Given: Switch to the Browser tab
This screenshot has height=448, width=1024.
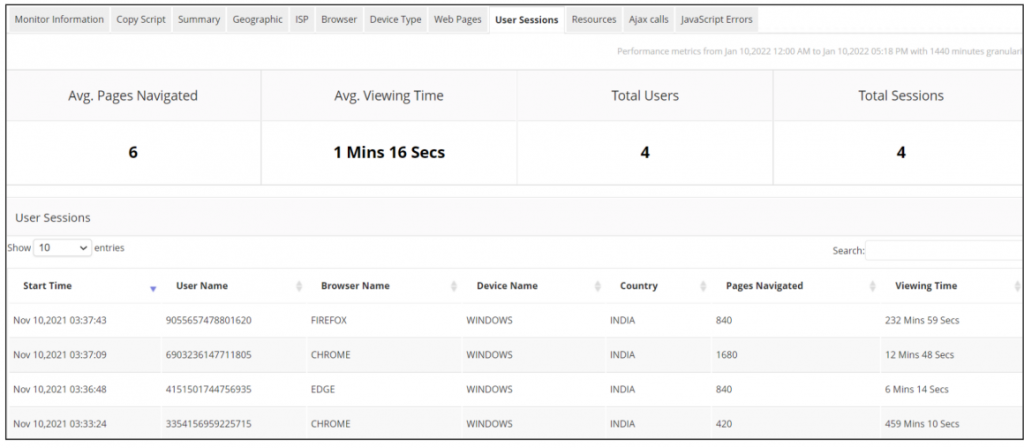Looking at the screenshot, I should (x=339, y=20).
